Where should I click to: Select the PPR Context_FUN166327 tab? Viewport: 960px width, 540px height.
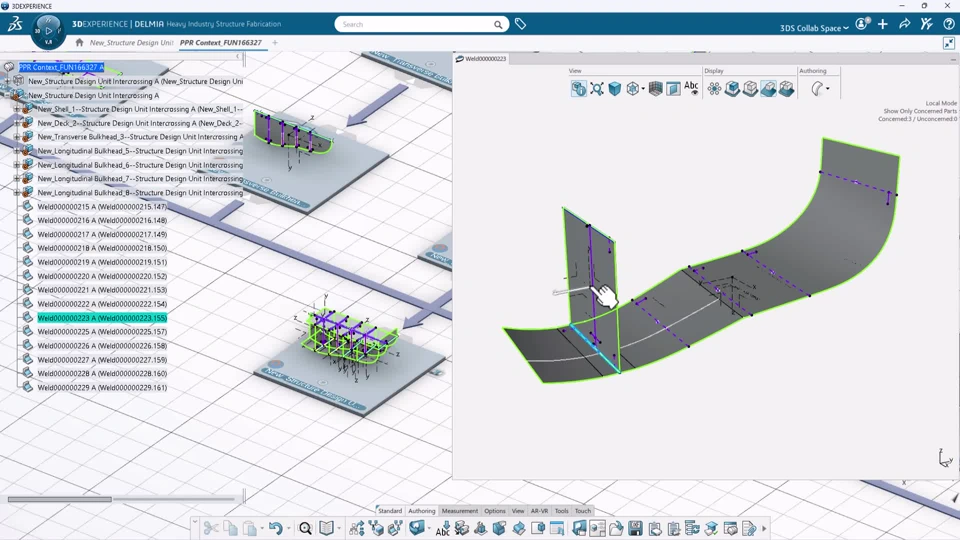tap(221, 42)
